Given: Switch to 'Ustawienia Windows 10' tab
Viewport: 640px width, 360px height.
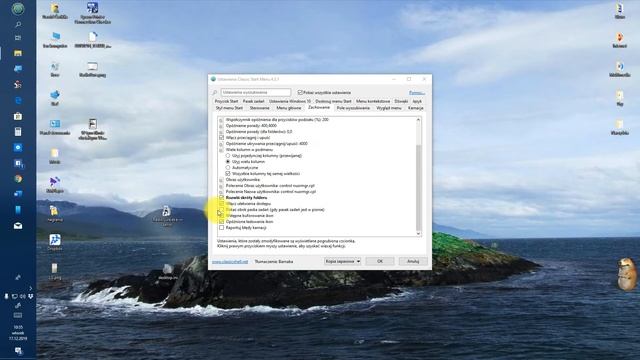Looking at the screenshot, I should 290,101.
